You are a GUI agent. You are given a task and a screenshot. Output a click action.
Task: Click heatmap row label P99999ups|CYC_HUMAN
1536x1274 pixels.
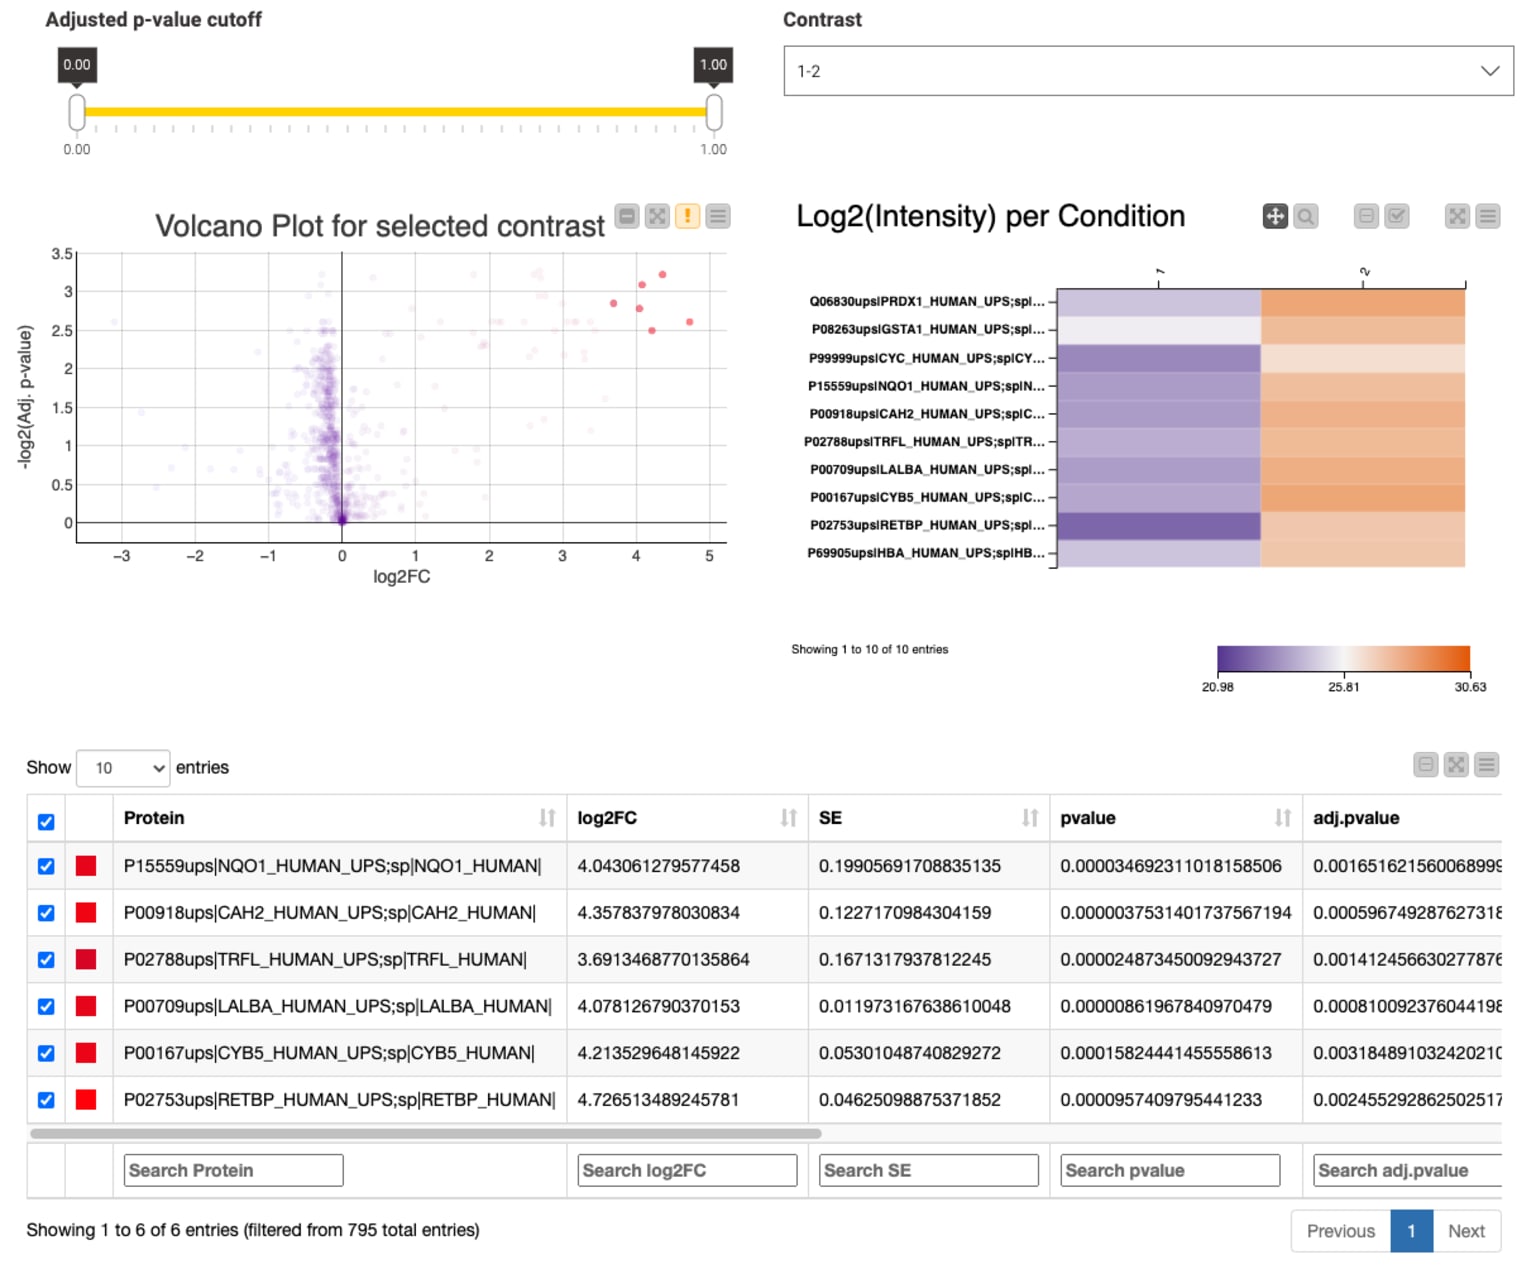(927, 358)
